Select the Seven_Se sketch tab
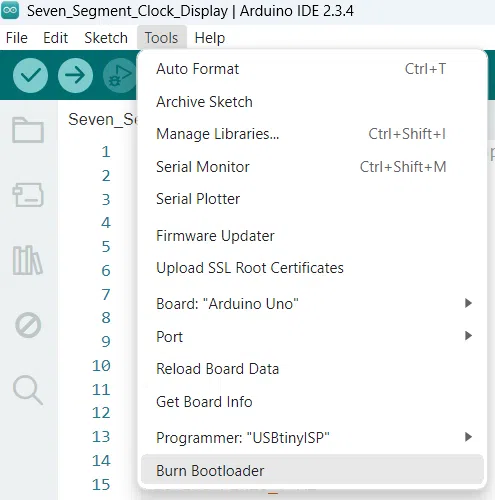This screenshot has width=495, height=500. coord(102,119)
